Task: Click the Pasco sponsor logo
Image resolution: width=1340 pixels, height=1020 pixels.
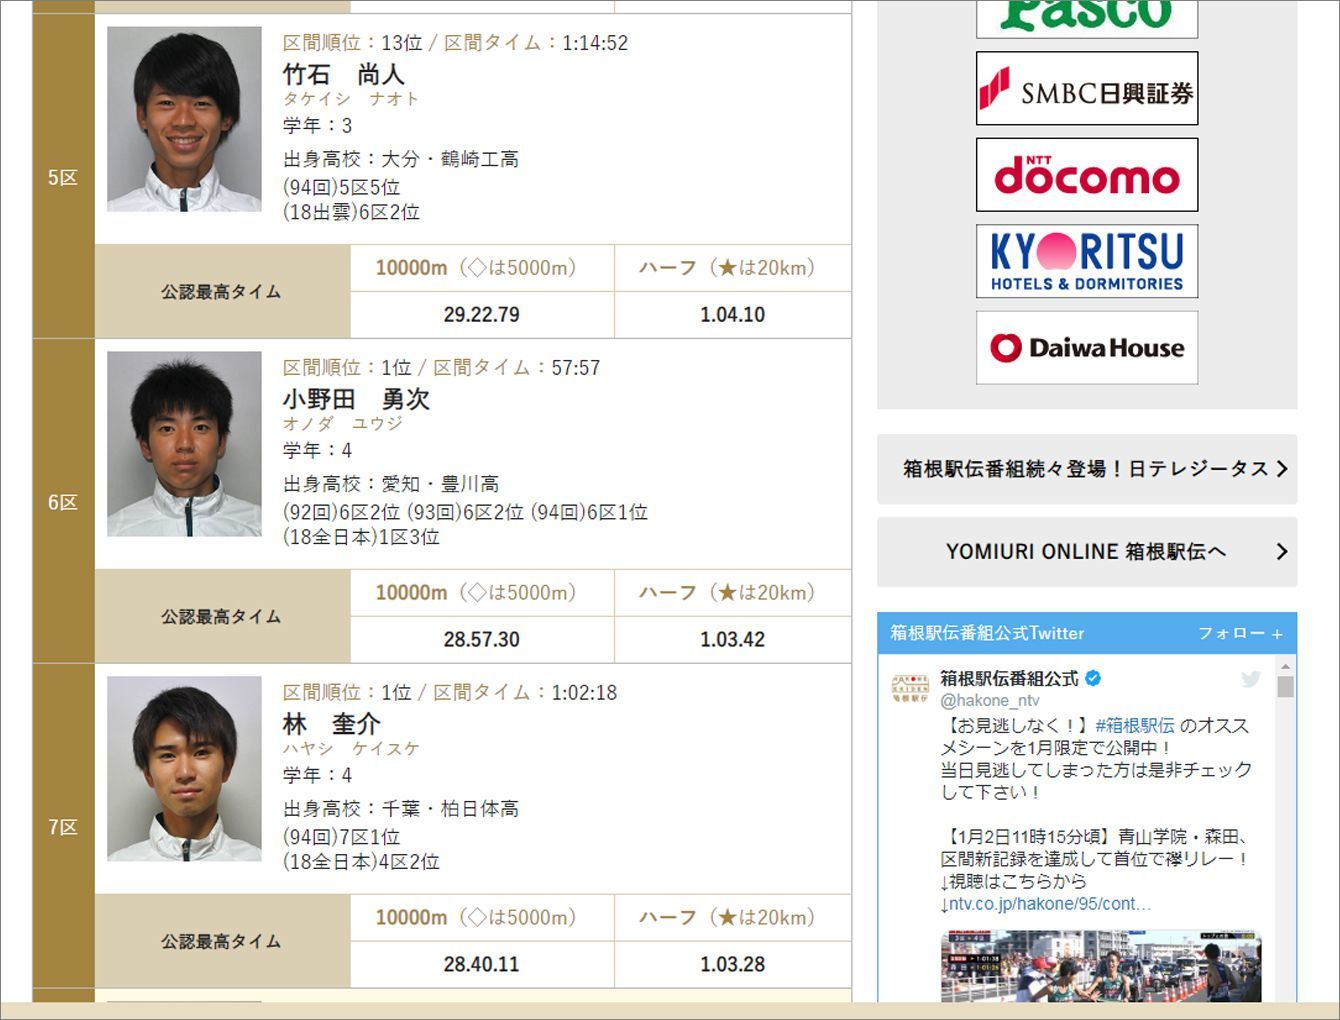Action: click(x=1087, y=17)
